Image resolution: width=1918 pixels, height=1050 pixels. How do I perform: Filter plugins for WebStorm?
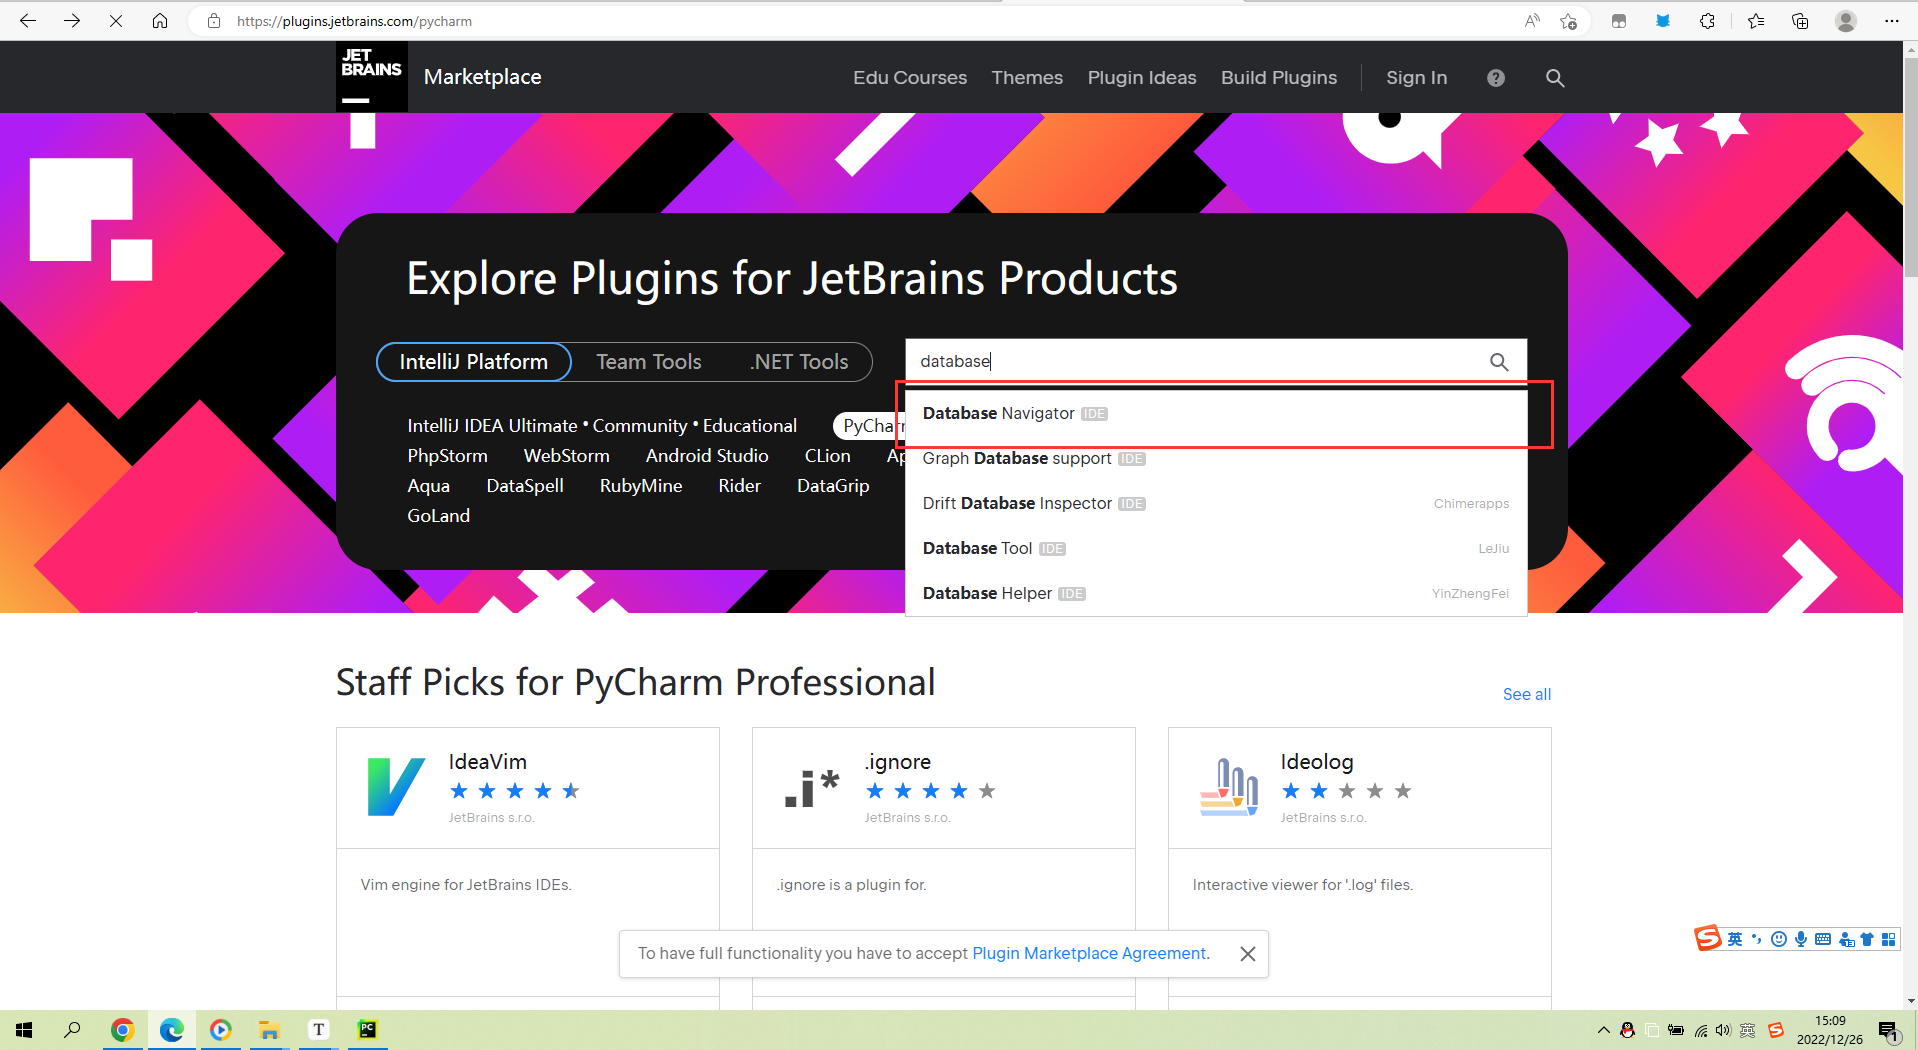566,456
